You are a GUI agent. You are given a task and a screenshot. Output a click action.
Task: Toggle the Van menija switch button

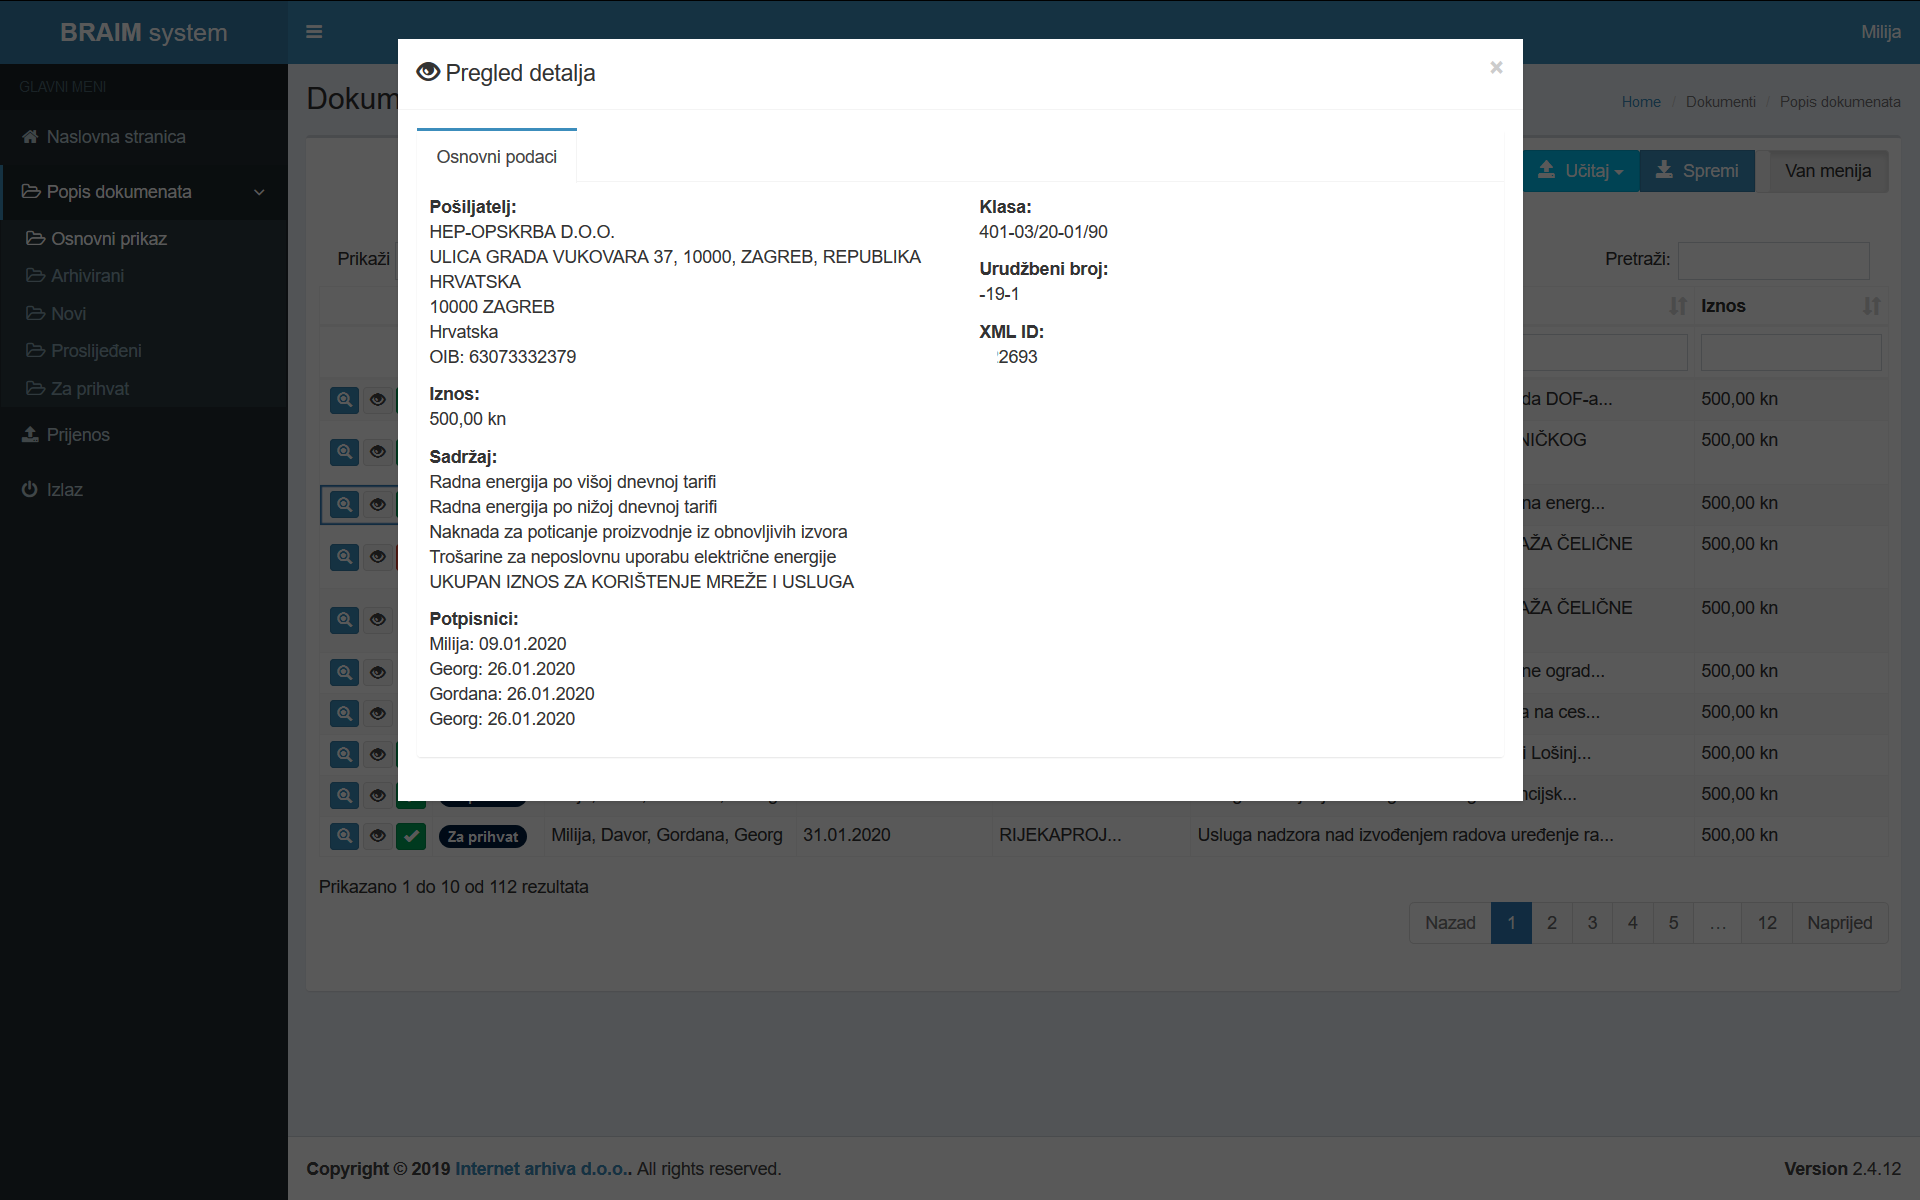[1828, 171]
